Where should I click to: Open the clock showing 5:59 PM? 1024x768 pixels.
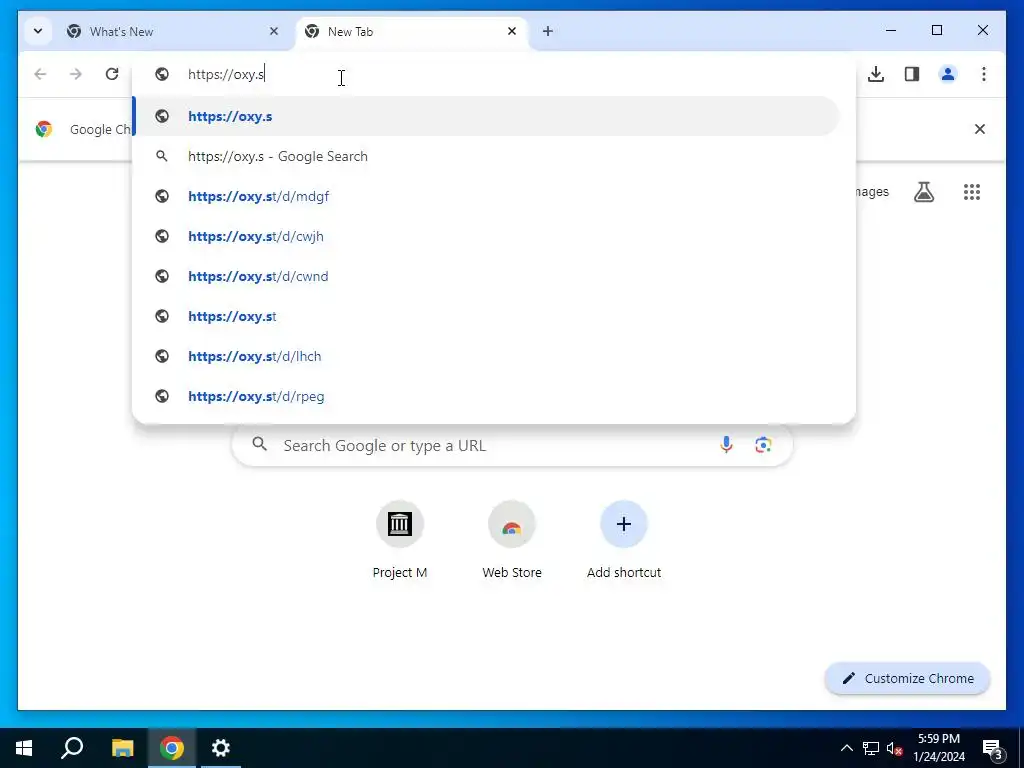click(x=938, y=748)
